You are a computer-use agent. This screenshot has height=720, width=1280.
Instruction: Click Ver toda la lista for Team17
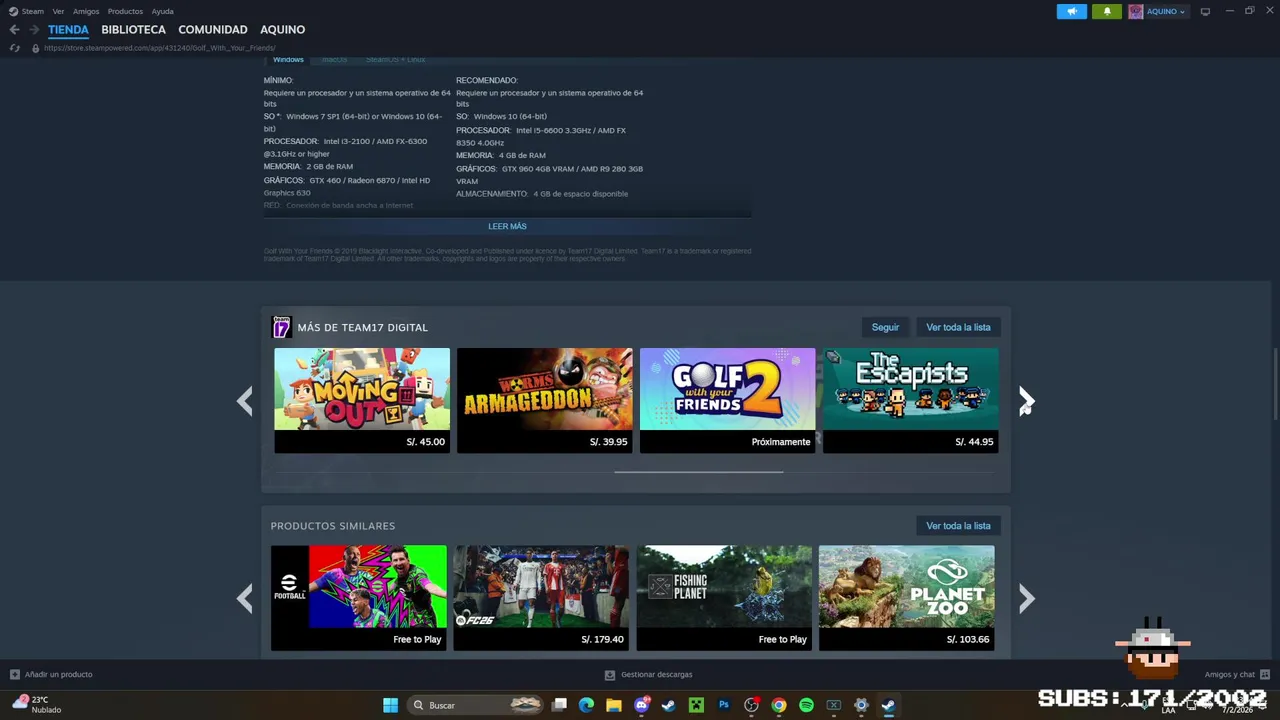click(x=958, y=327)
